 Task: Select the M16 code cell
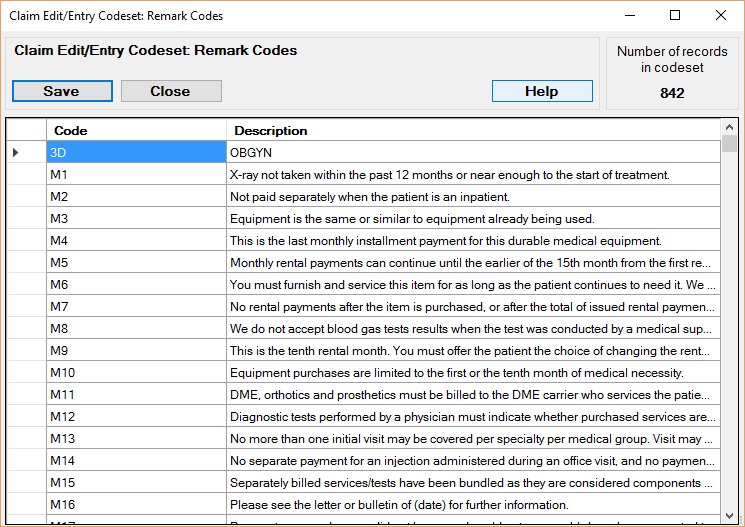click(136, 505)
